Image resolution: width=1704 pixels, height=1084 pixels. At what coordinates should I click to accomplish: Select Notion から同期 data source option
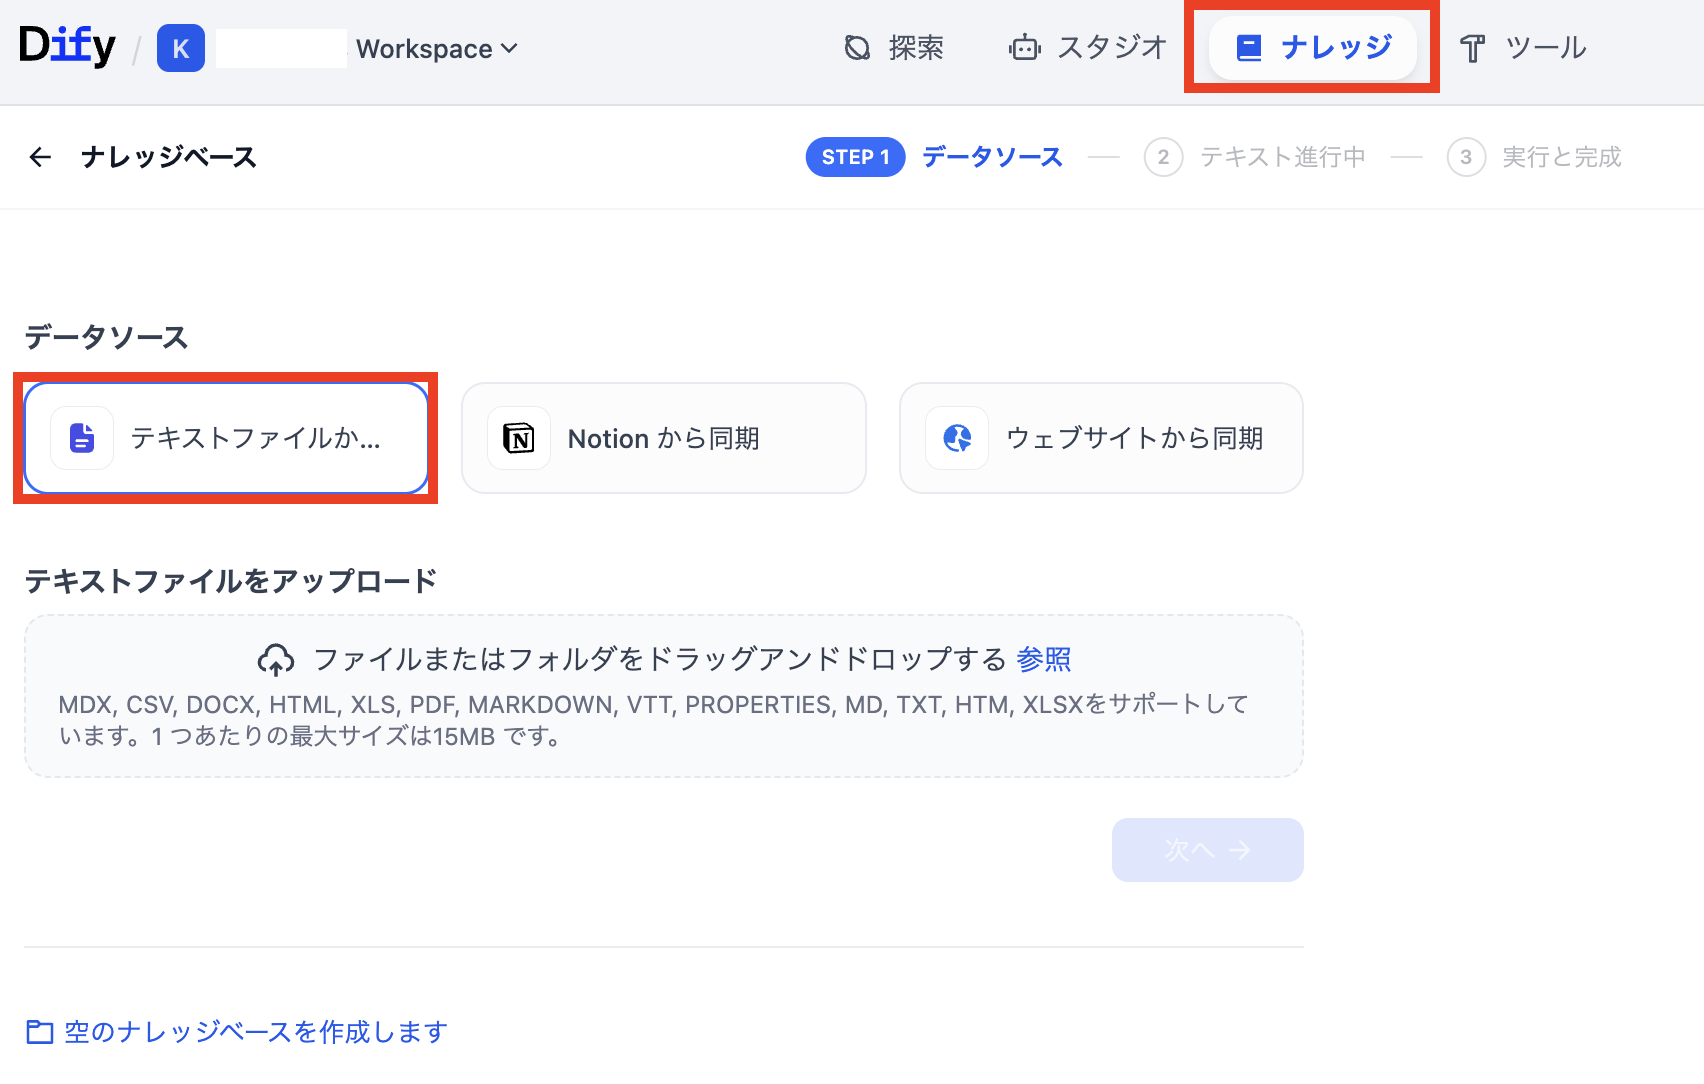point(663,438)
